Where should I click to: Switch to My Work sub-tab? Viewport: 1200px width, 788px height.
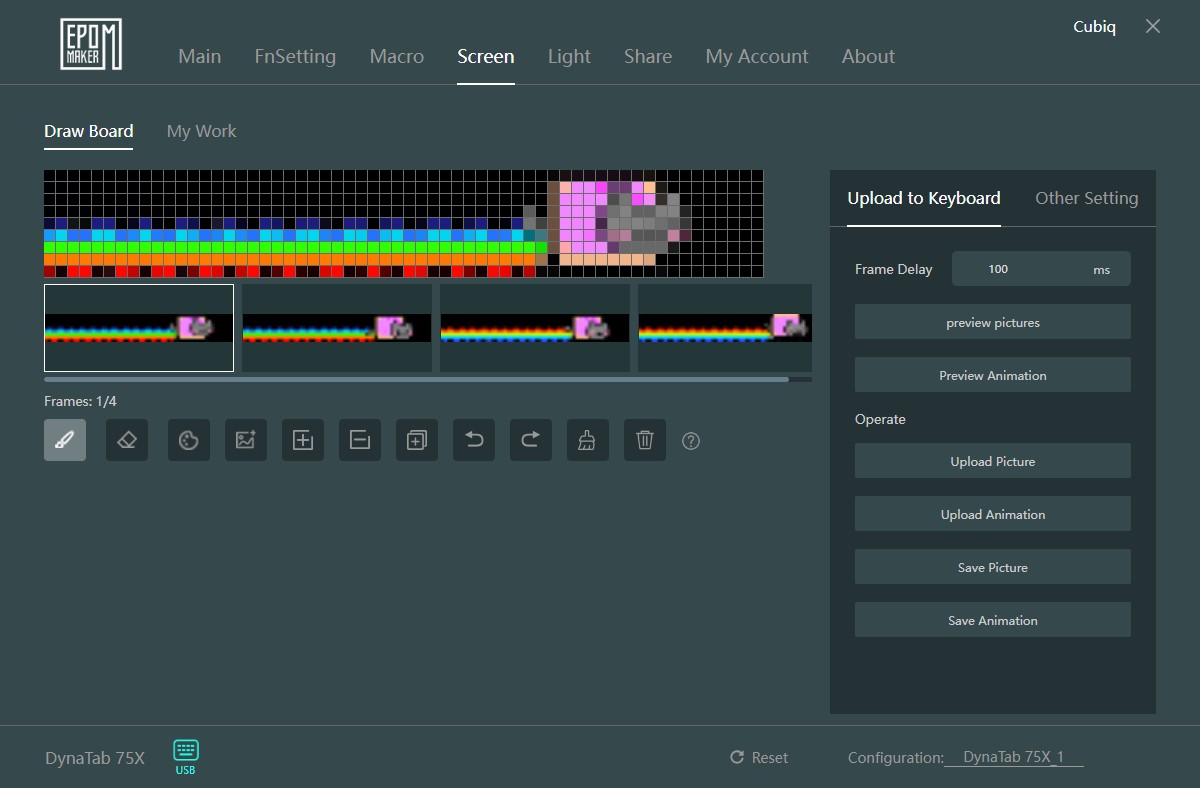coord(202,131)
